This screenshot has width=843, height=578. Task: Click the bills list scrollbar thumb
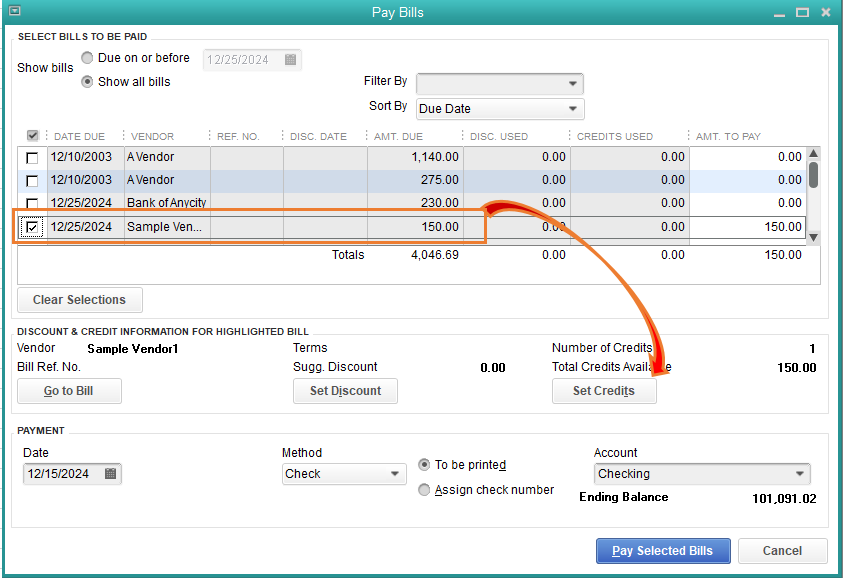tap(814, 175)
